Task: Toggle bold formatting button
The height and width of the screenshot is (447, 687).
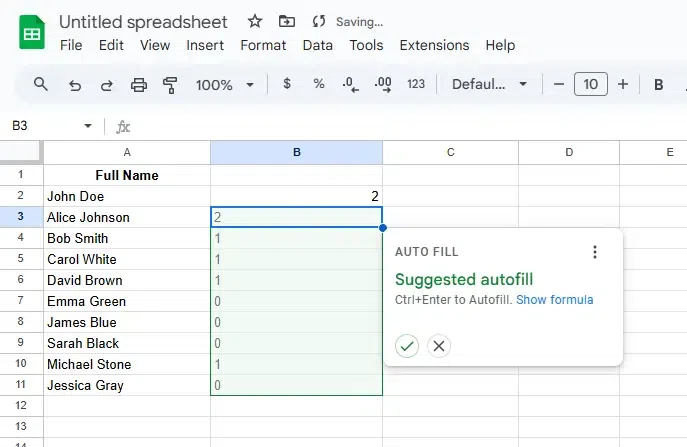Action: point(659,85)
